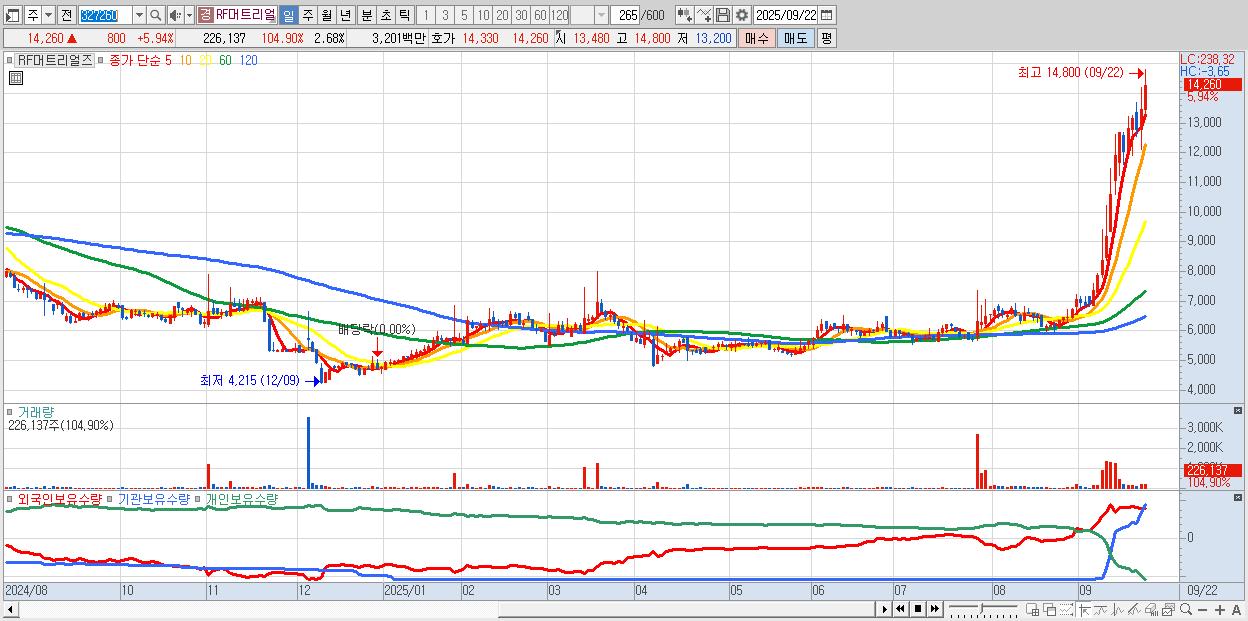This screenshot has height=621, width=1248.
Task: Select the 60 interval button
Action: [x=540, y=15]
